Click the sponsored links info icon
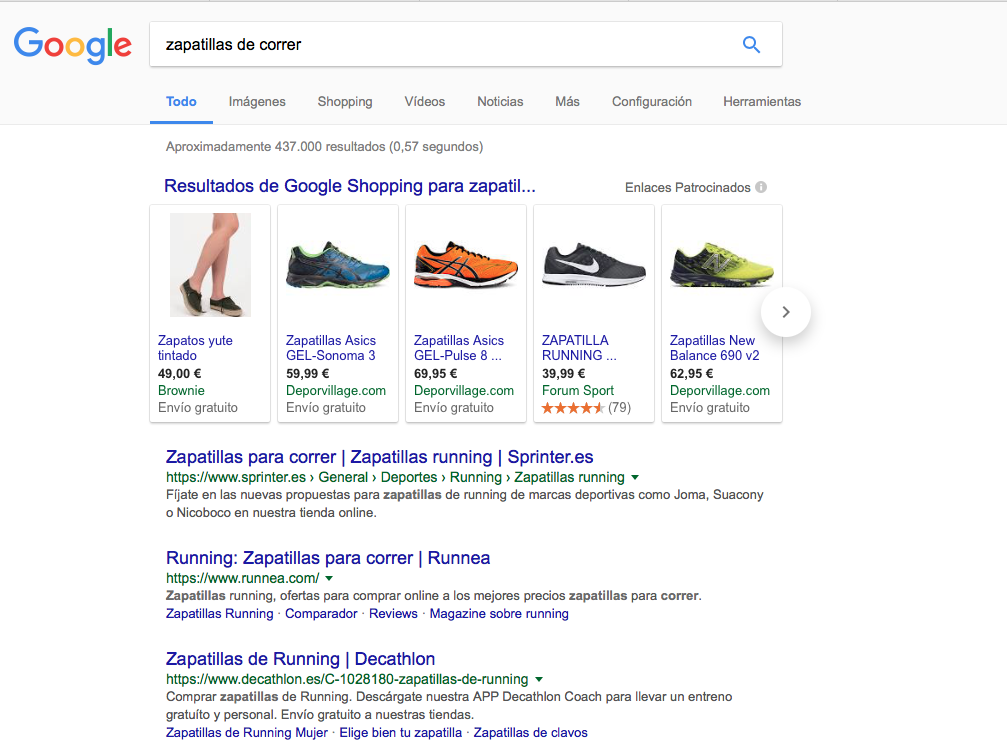The image size is (1007, 741). [x=761, y=187]
